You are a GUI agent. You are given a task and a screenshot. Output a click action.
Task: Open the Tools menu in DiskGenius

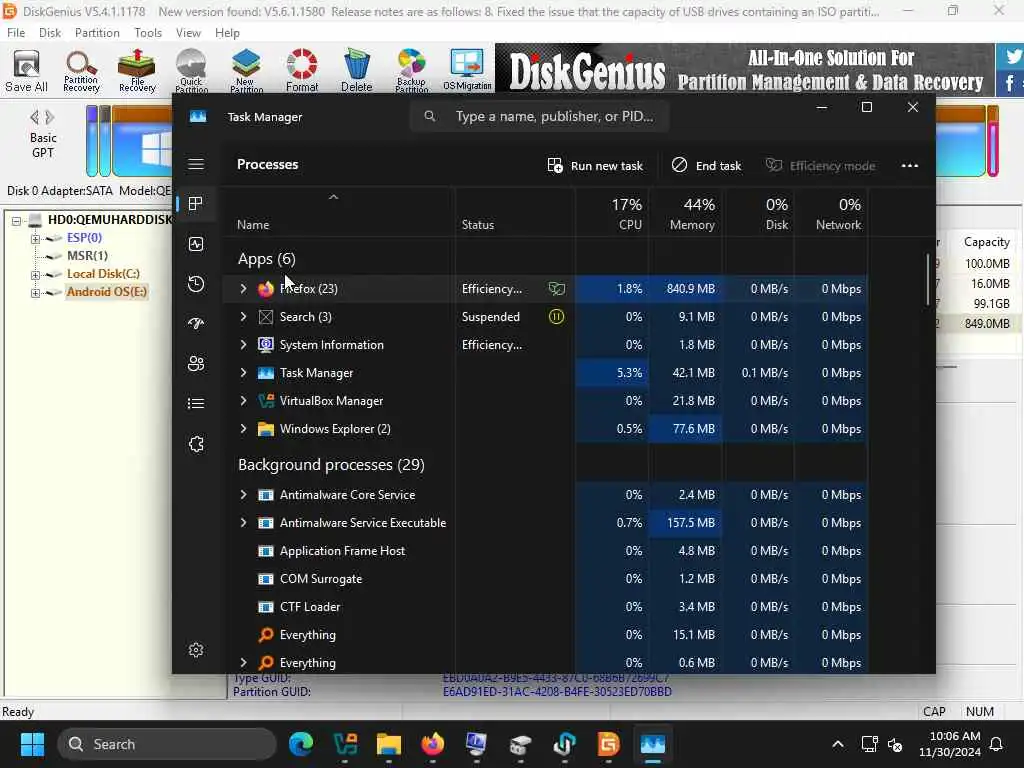(x=148, y=33)
